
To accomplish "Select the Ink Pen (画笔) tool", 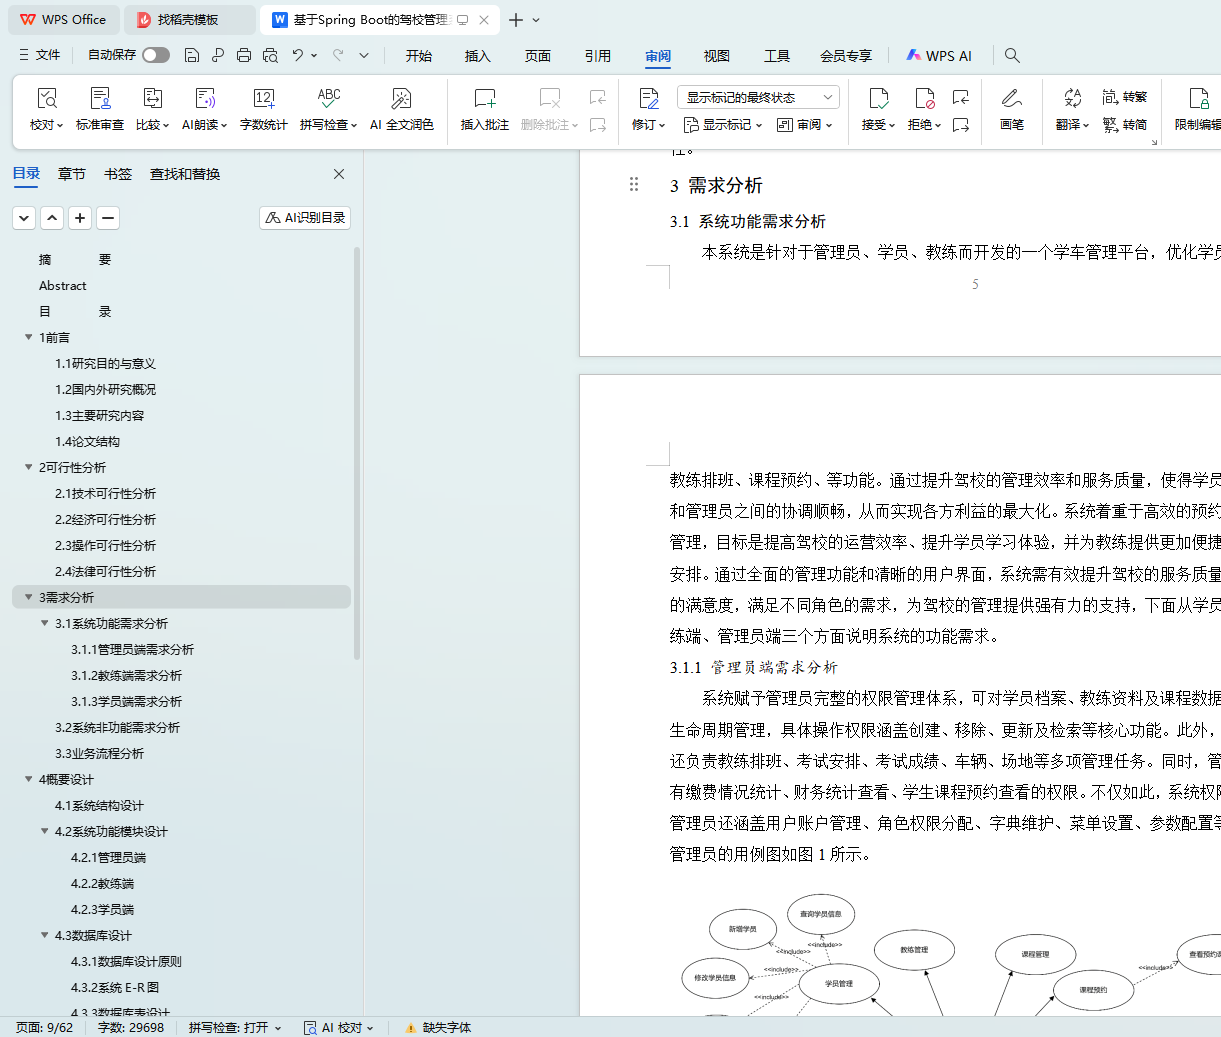I will 1011,99.
